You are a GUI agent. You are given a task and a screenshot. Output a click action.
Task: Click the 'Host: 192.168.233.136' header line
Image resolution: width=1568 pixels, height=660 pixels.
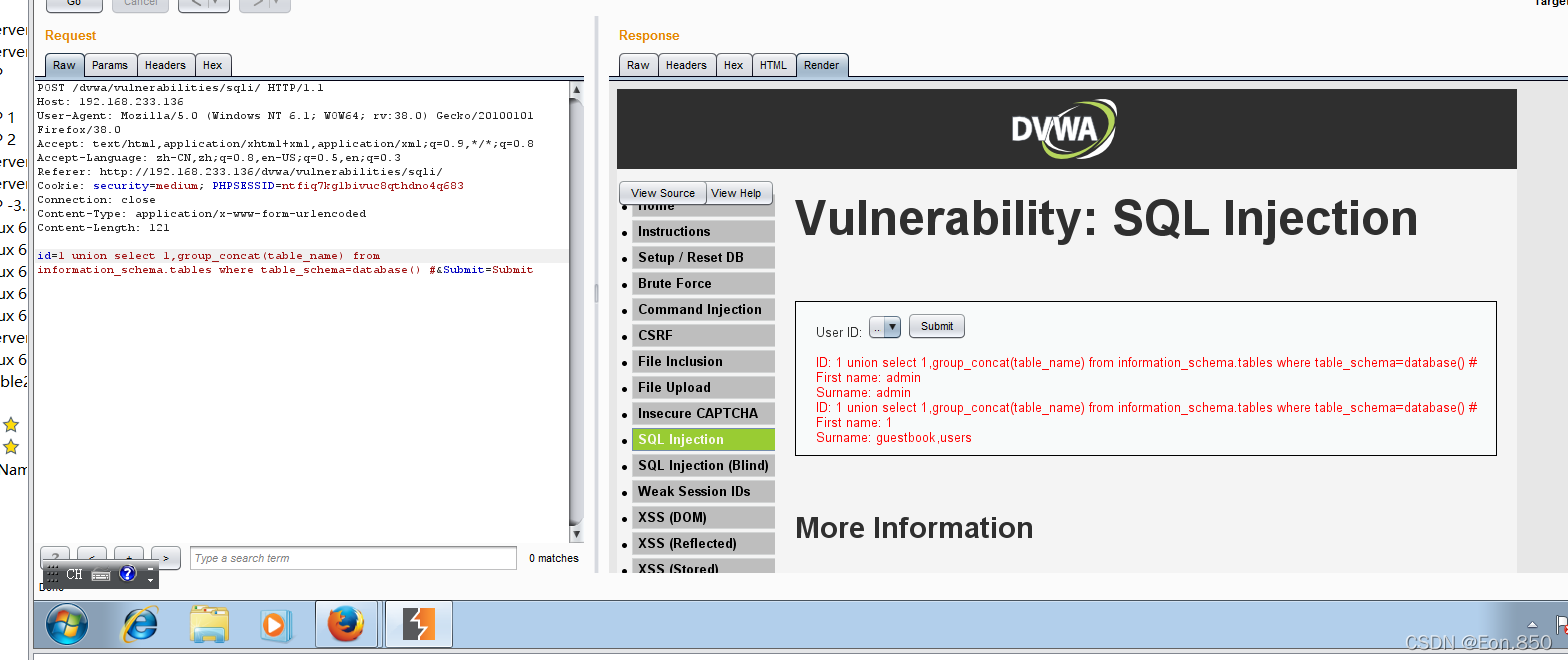[x=110, y=102]
